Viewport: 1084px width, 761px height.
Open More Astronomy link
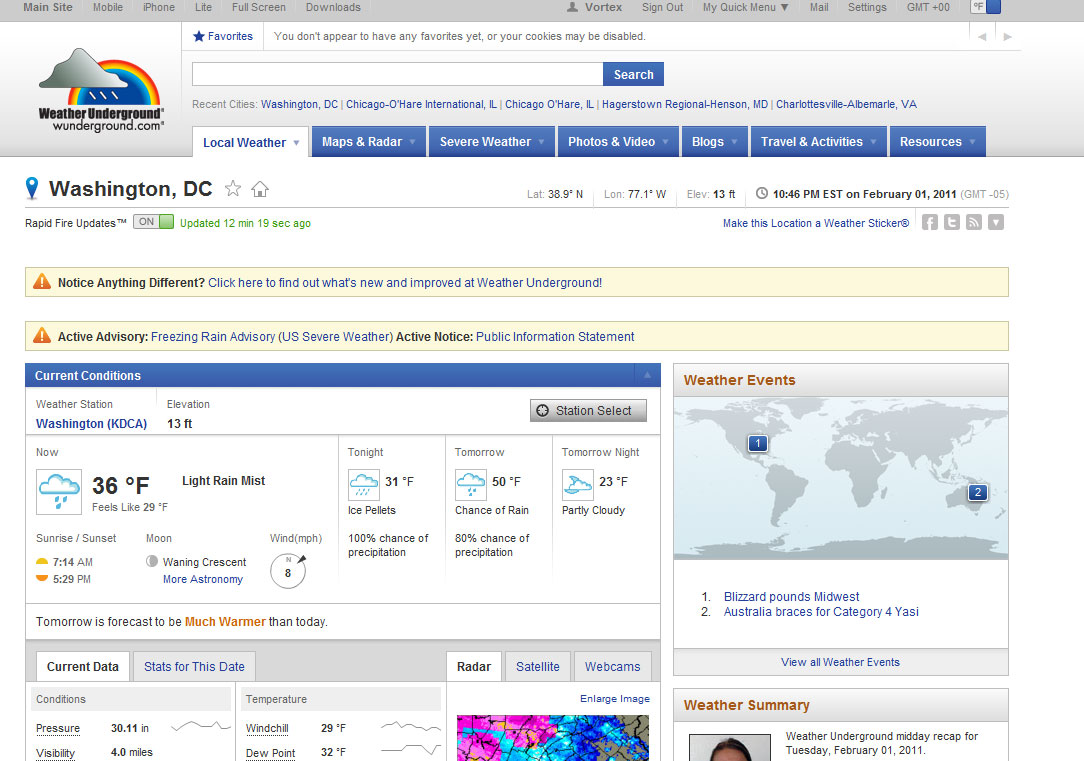203,579
